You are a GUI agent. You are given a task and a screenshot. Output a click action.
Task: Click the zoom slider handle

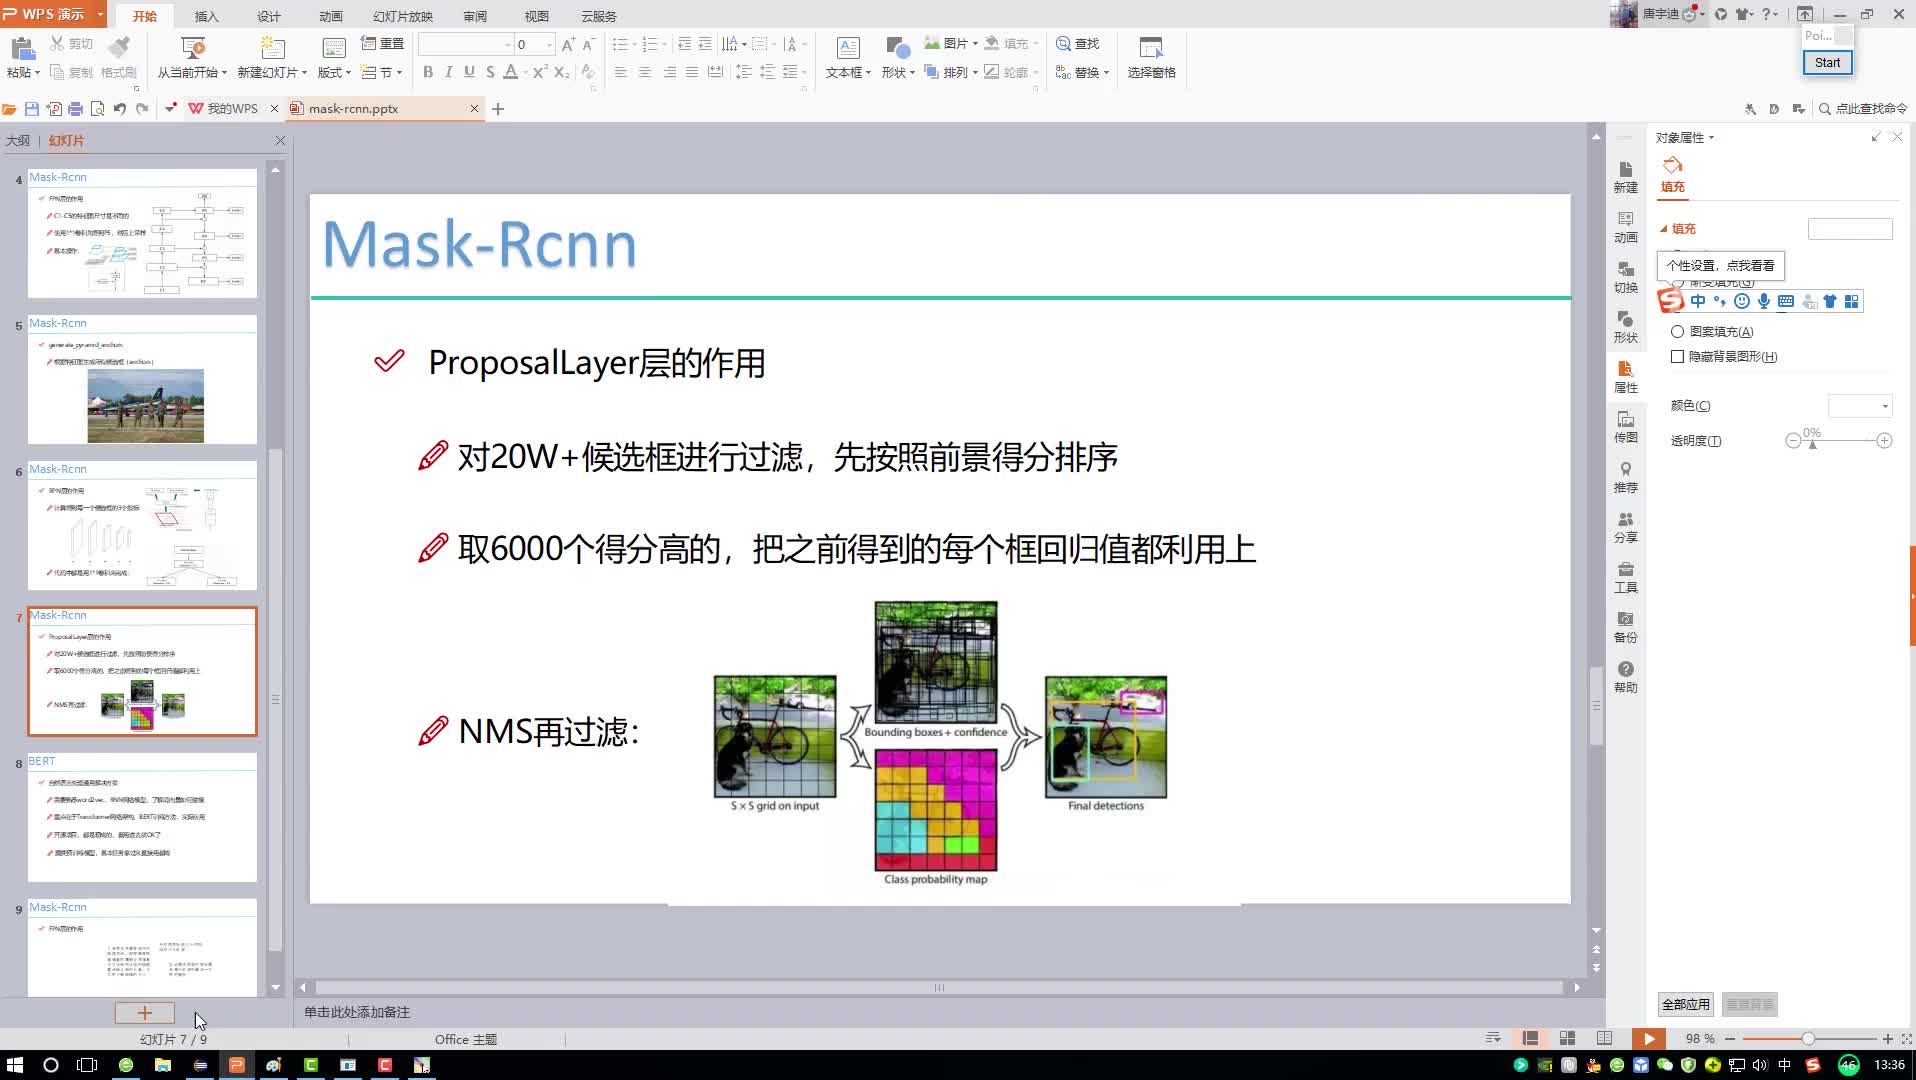pos(1808,1039)
